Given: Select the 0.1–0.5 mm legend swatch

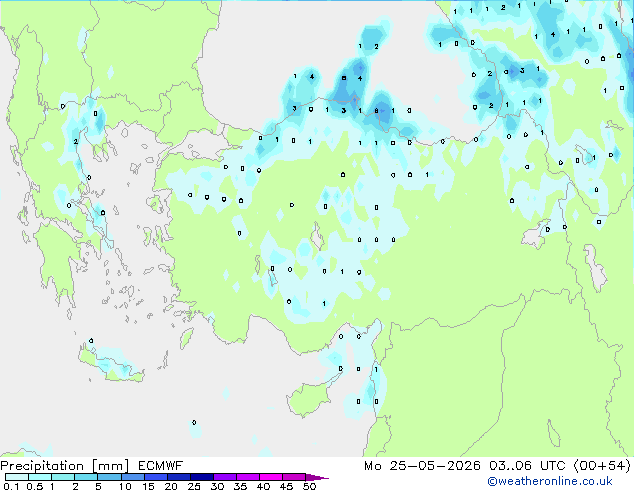Looking at the screenshot, I should [17, 477].
